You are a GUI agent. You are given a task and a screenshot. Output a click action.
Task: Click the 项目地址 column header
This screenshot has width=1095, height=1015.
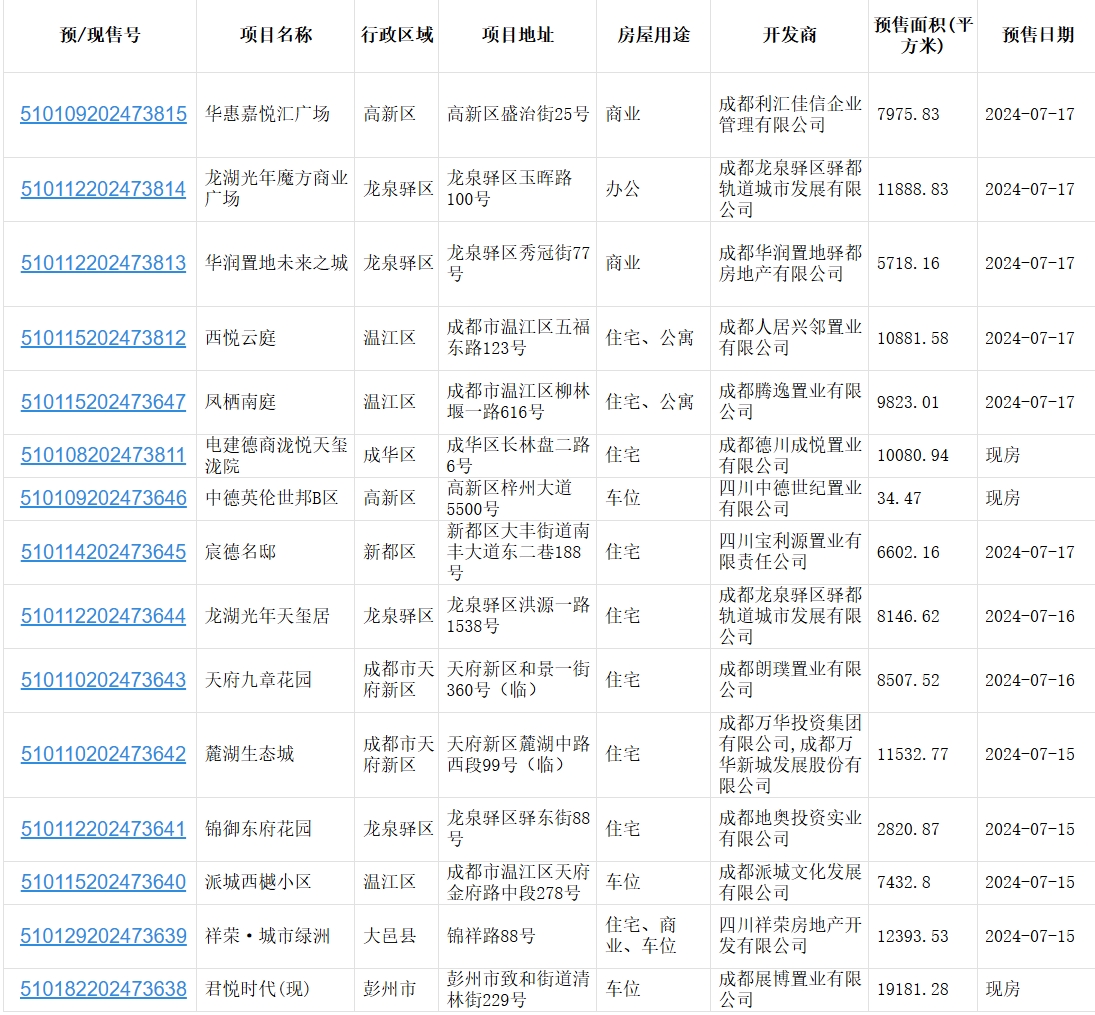pyautogui.click(x=517, y=35)
